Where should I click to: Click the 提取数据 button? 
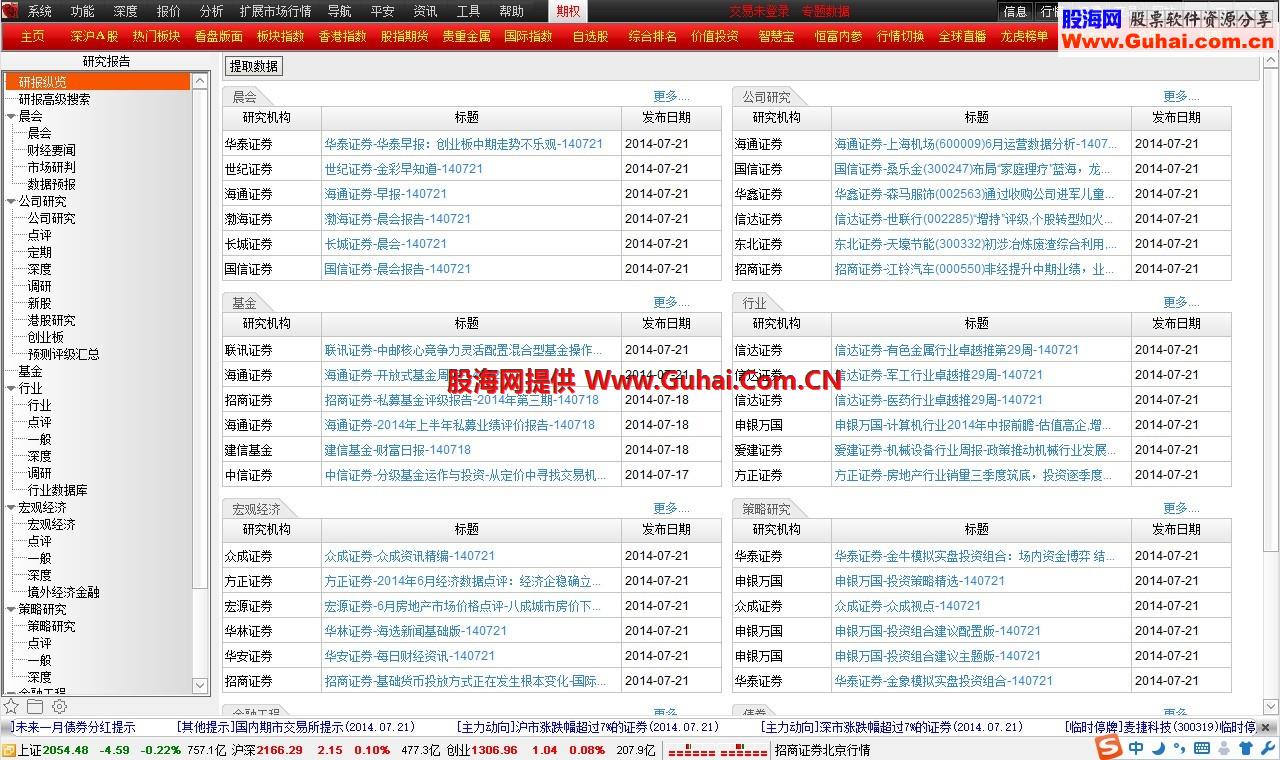[254, 66]
